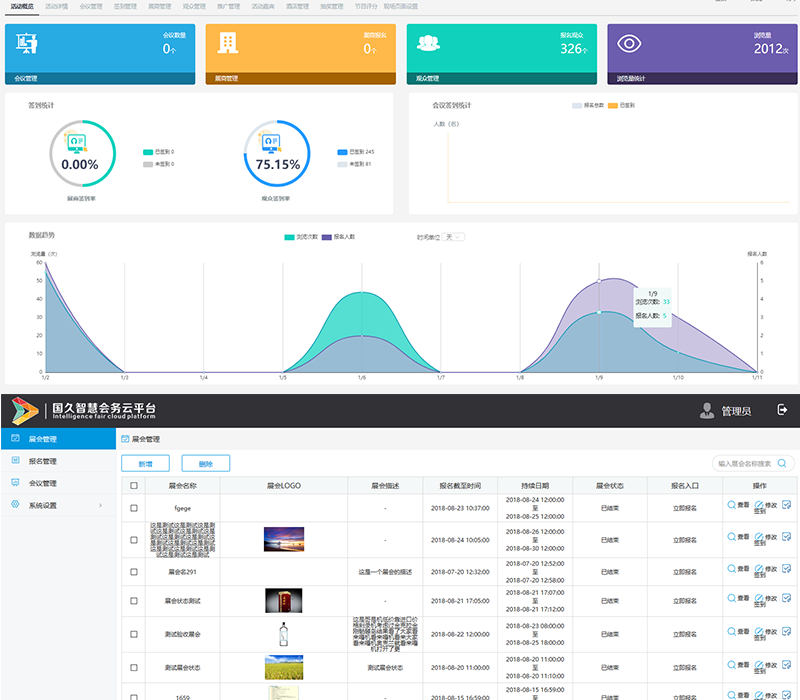Click the eye icon on 浏览量 card
The width and height of the screenshot is (800, 700).
(629, 44)
